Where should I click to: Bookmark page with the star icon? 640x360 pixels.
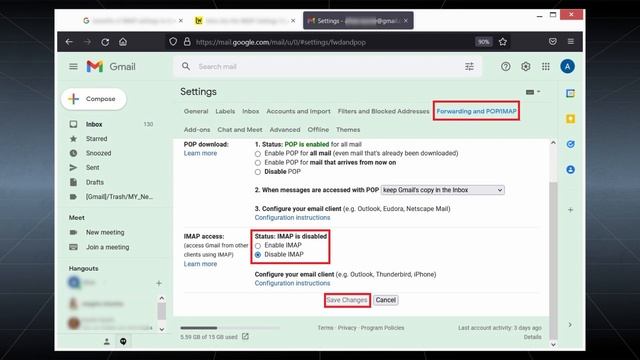(x=503, y=42)
